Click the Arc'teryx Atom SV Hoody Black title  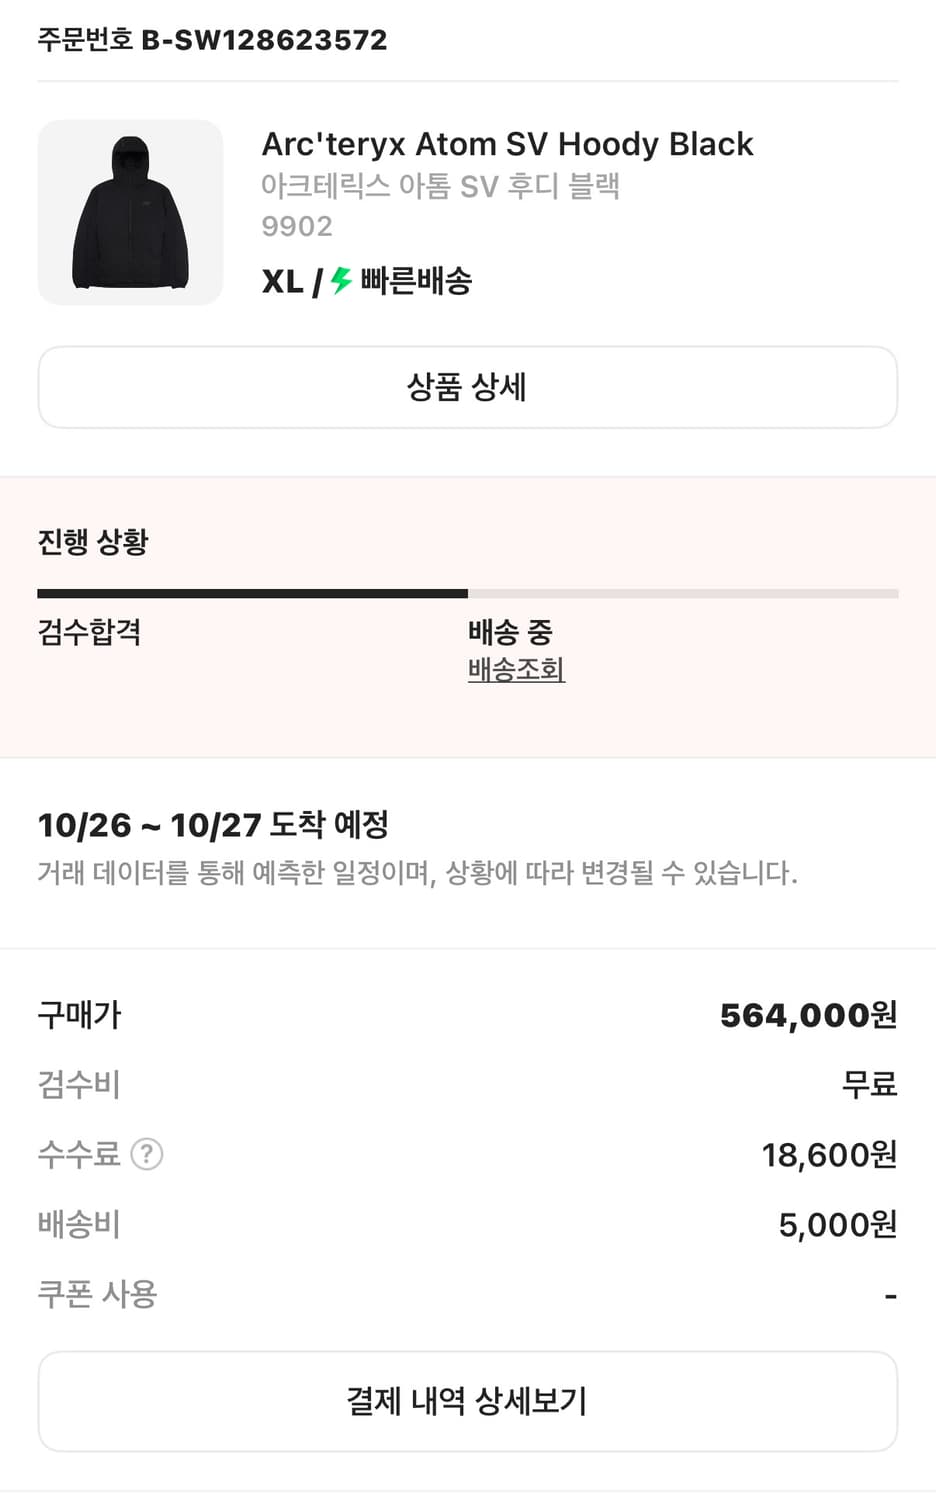[x=507, y=144]
